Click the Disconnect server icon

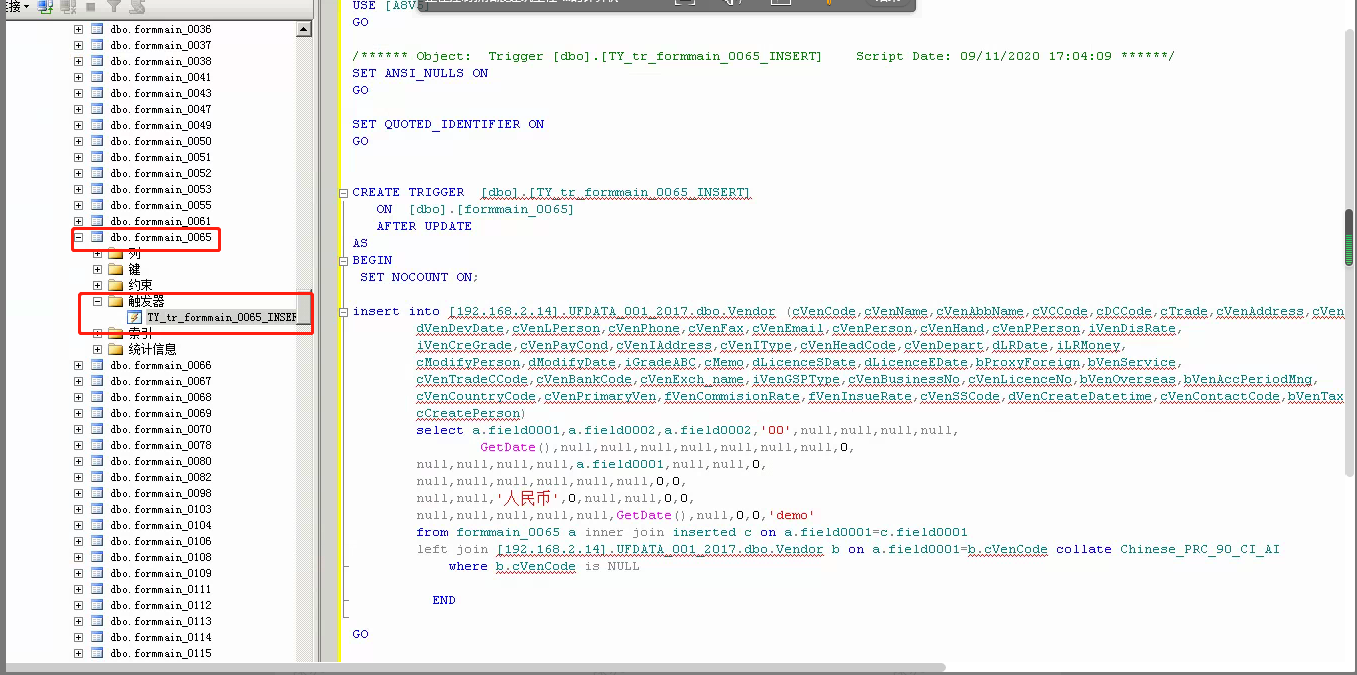(x=68, y=6)
